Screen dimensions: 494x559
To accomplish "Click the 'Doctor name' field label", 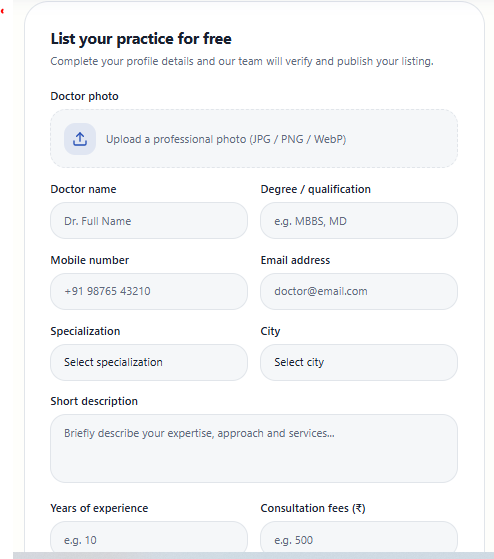I will 83,189.
